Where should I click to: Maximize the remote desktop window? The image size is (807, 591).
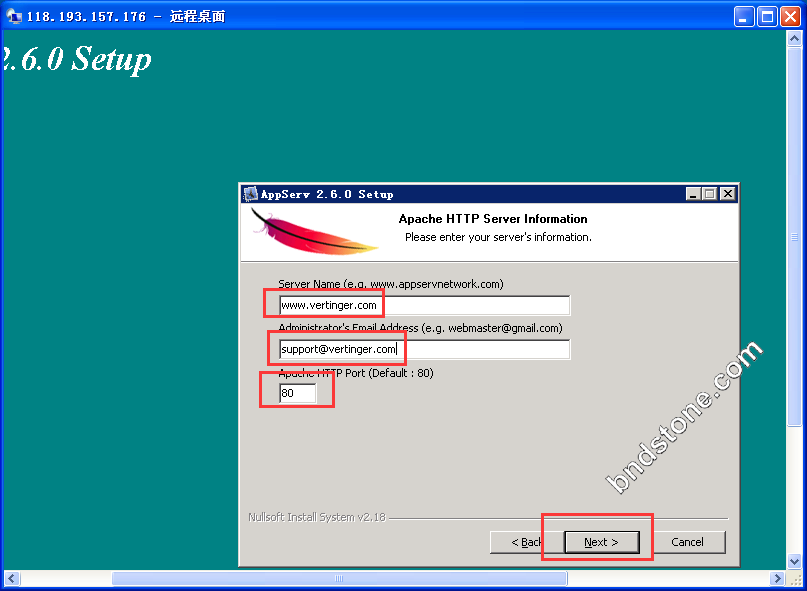tap(767, 16)
